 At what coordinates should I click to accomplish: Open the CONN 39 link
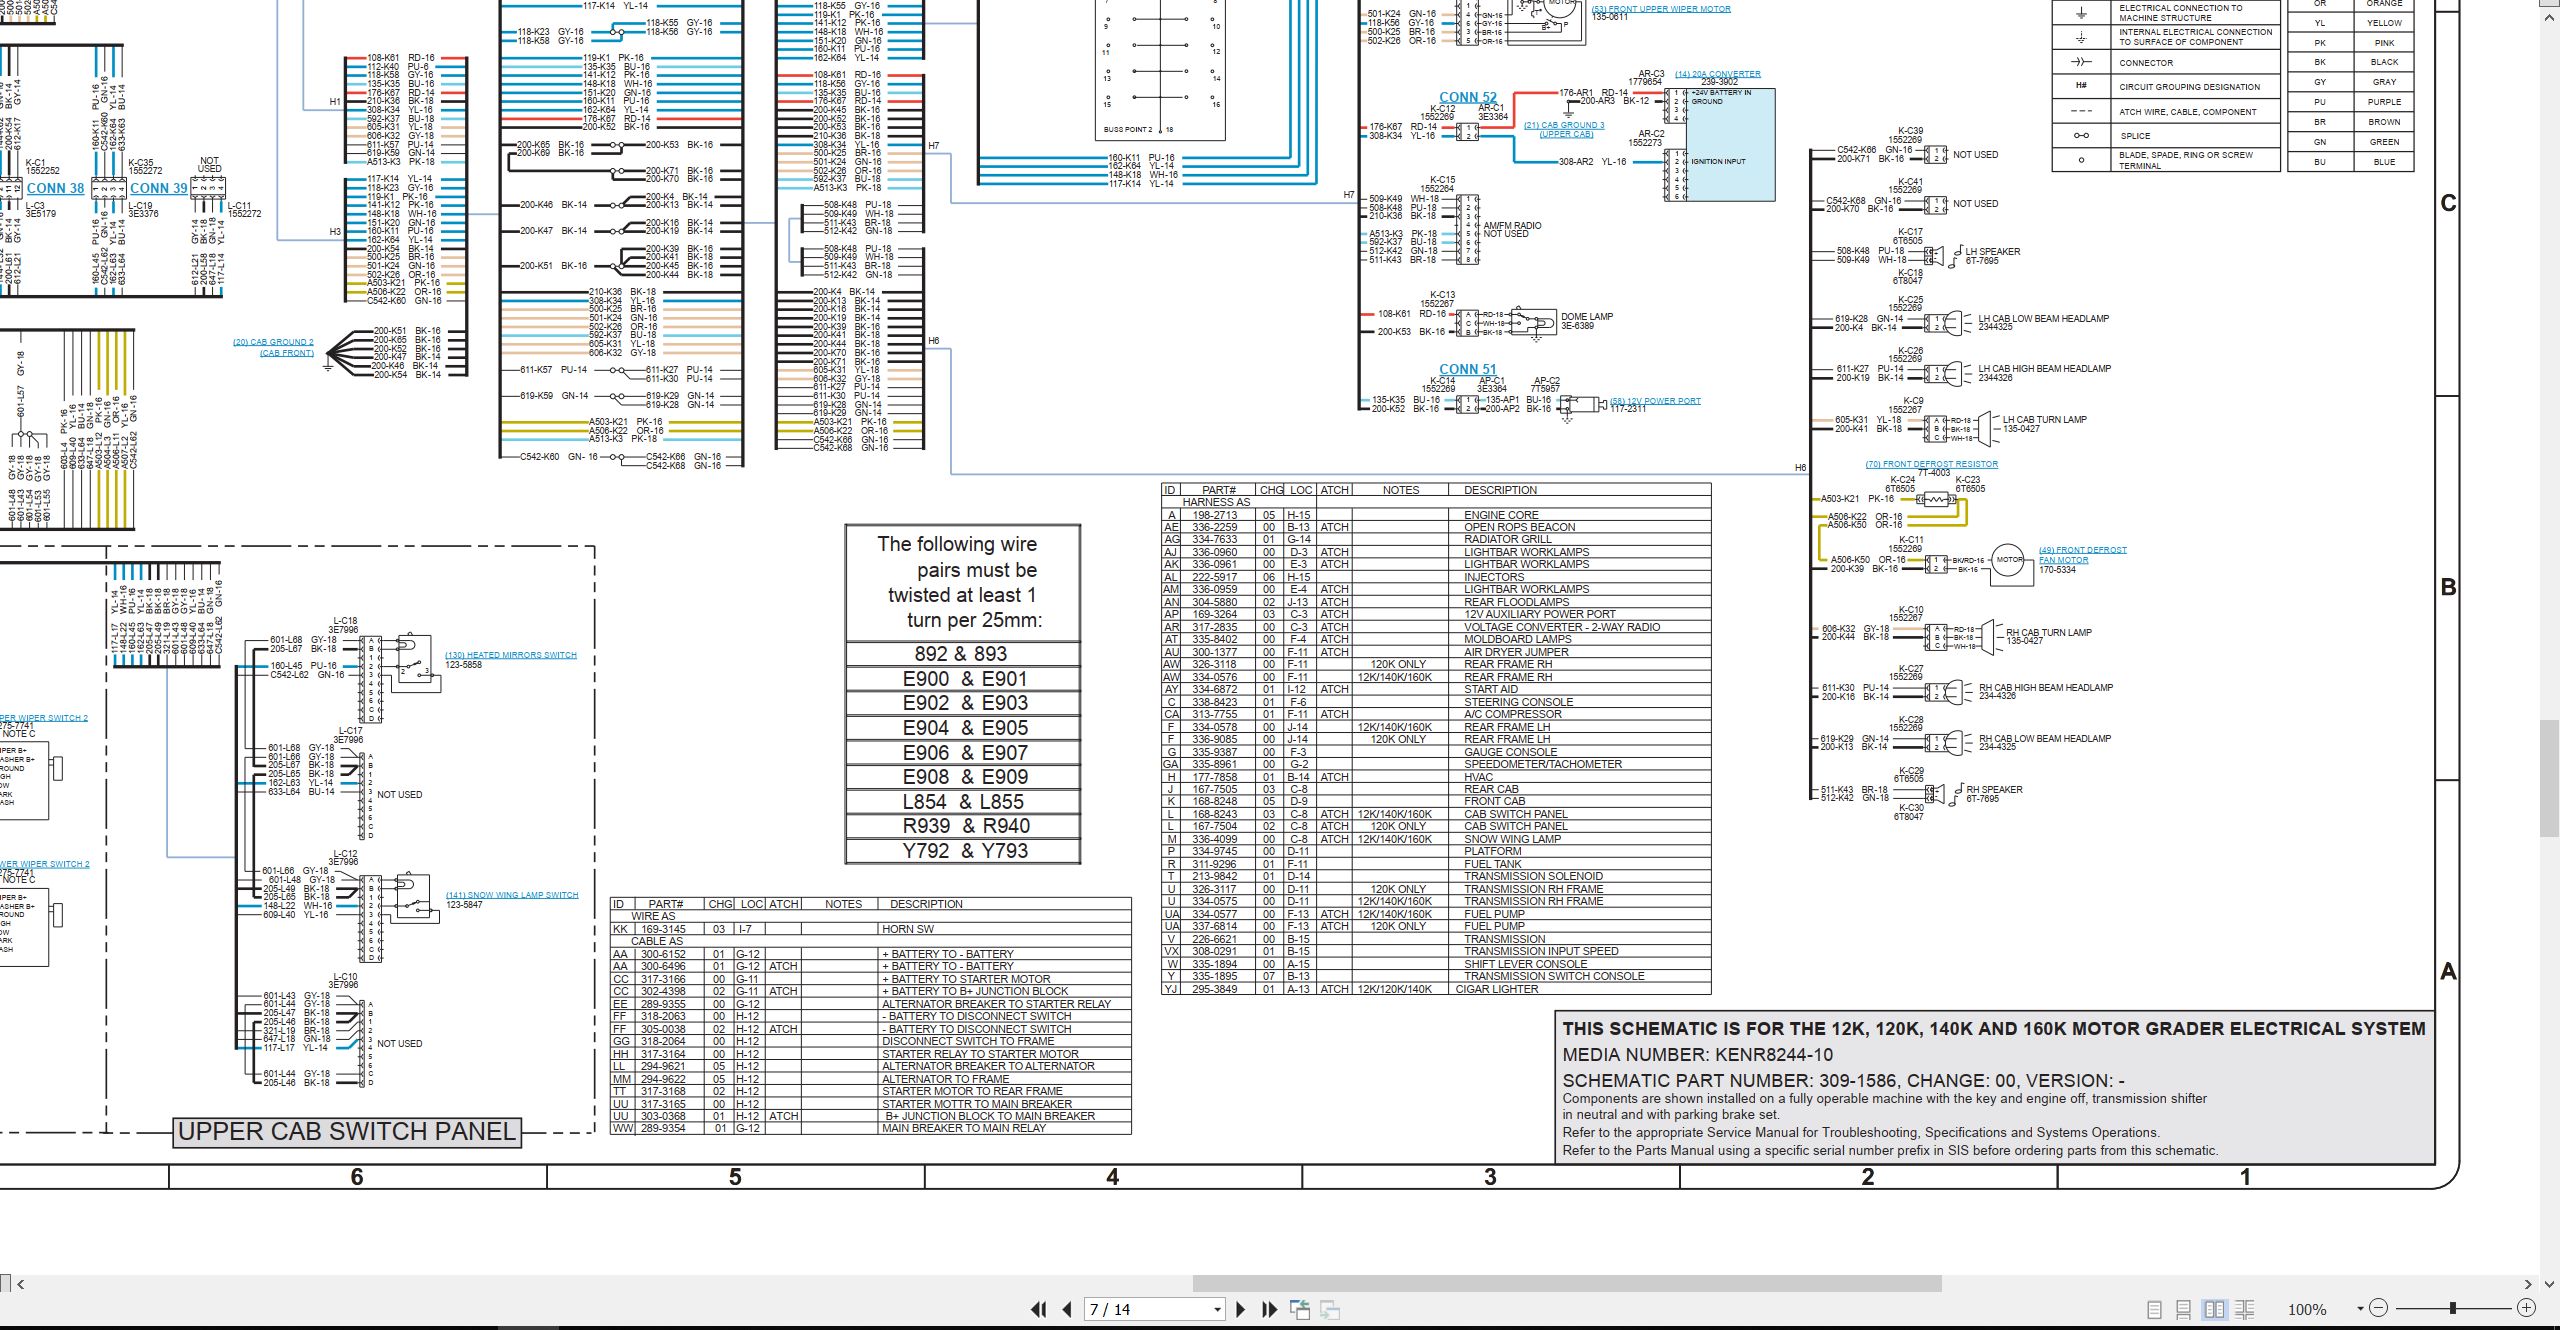click(x=158, y=188)
